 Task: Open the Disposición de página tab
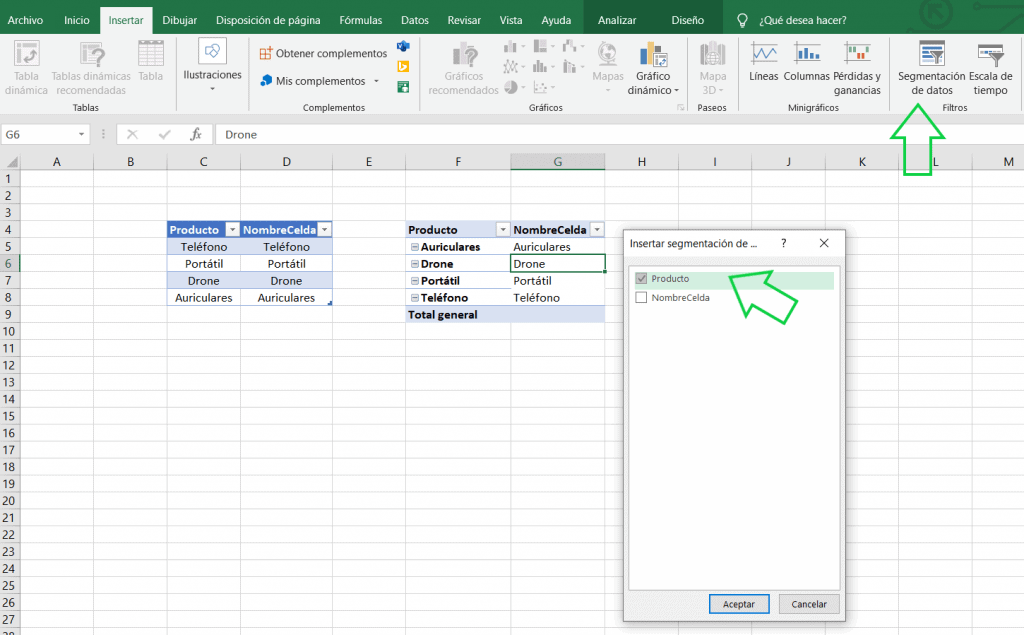click(268, 20)
